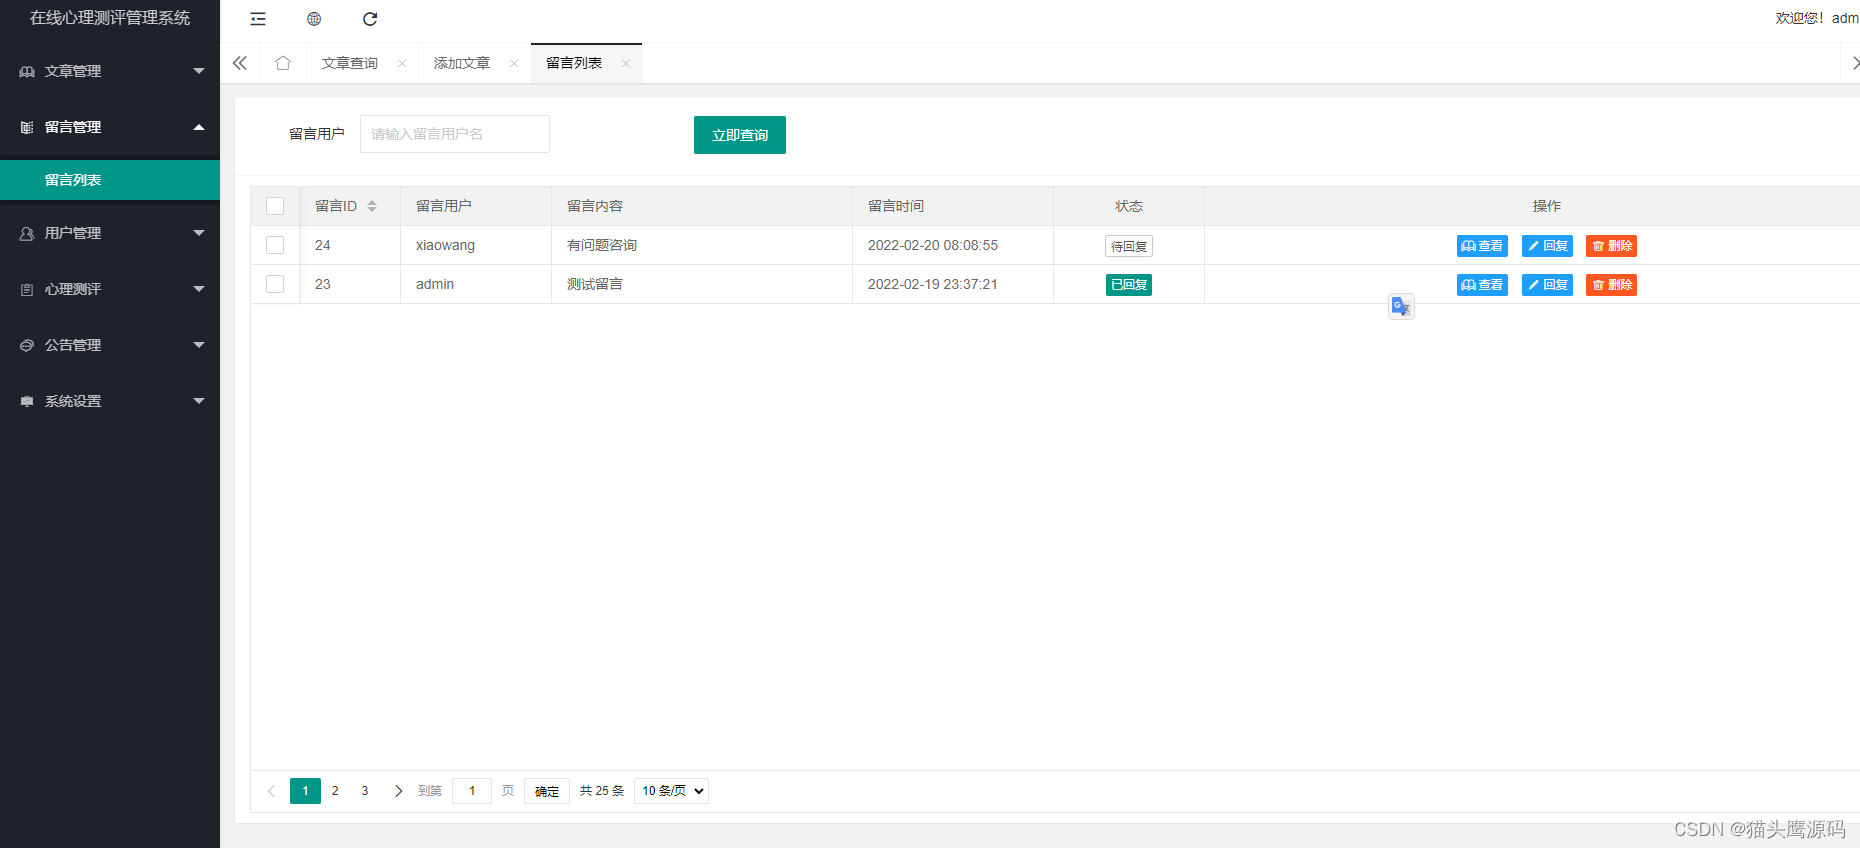This screenshot has width=1860, height=848.
Task: Select 留言列表 in the sidebar
Action: click(x=110, y=180)
